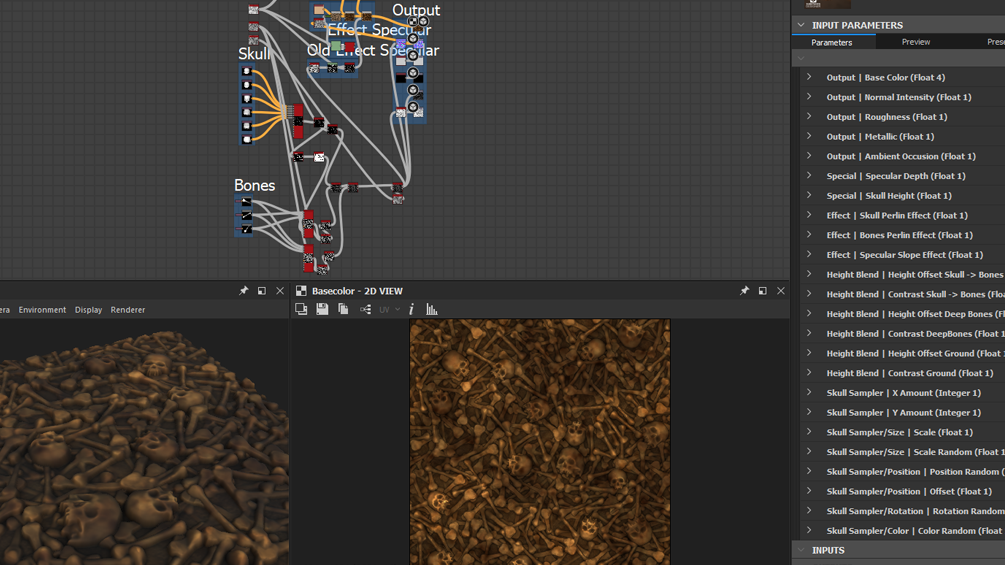Image resolution: width=1005 pixels, height=565 pixels.
Task: Select 'Height Blend | Height Offset Ground' row
Action: [x=902, y=353]
